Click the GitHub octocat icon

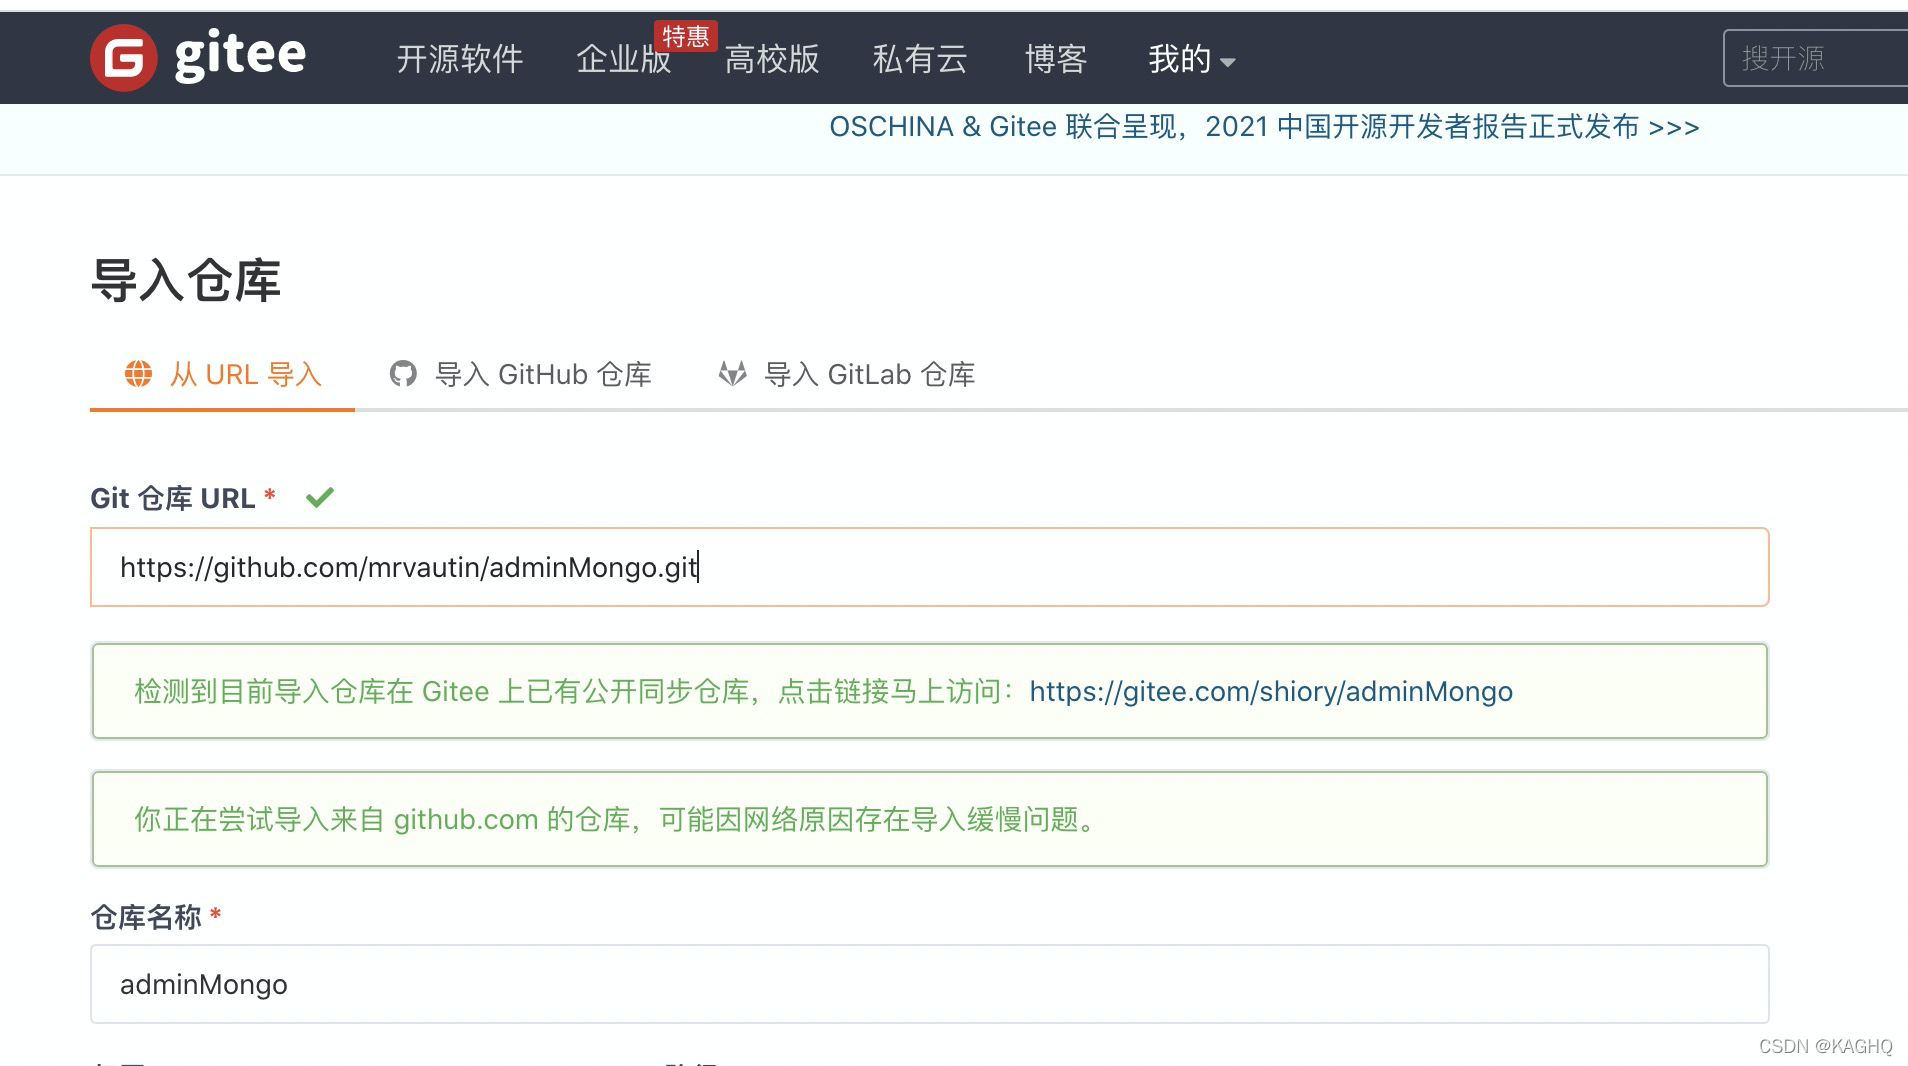[x=403, y=374]
